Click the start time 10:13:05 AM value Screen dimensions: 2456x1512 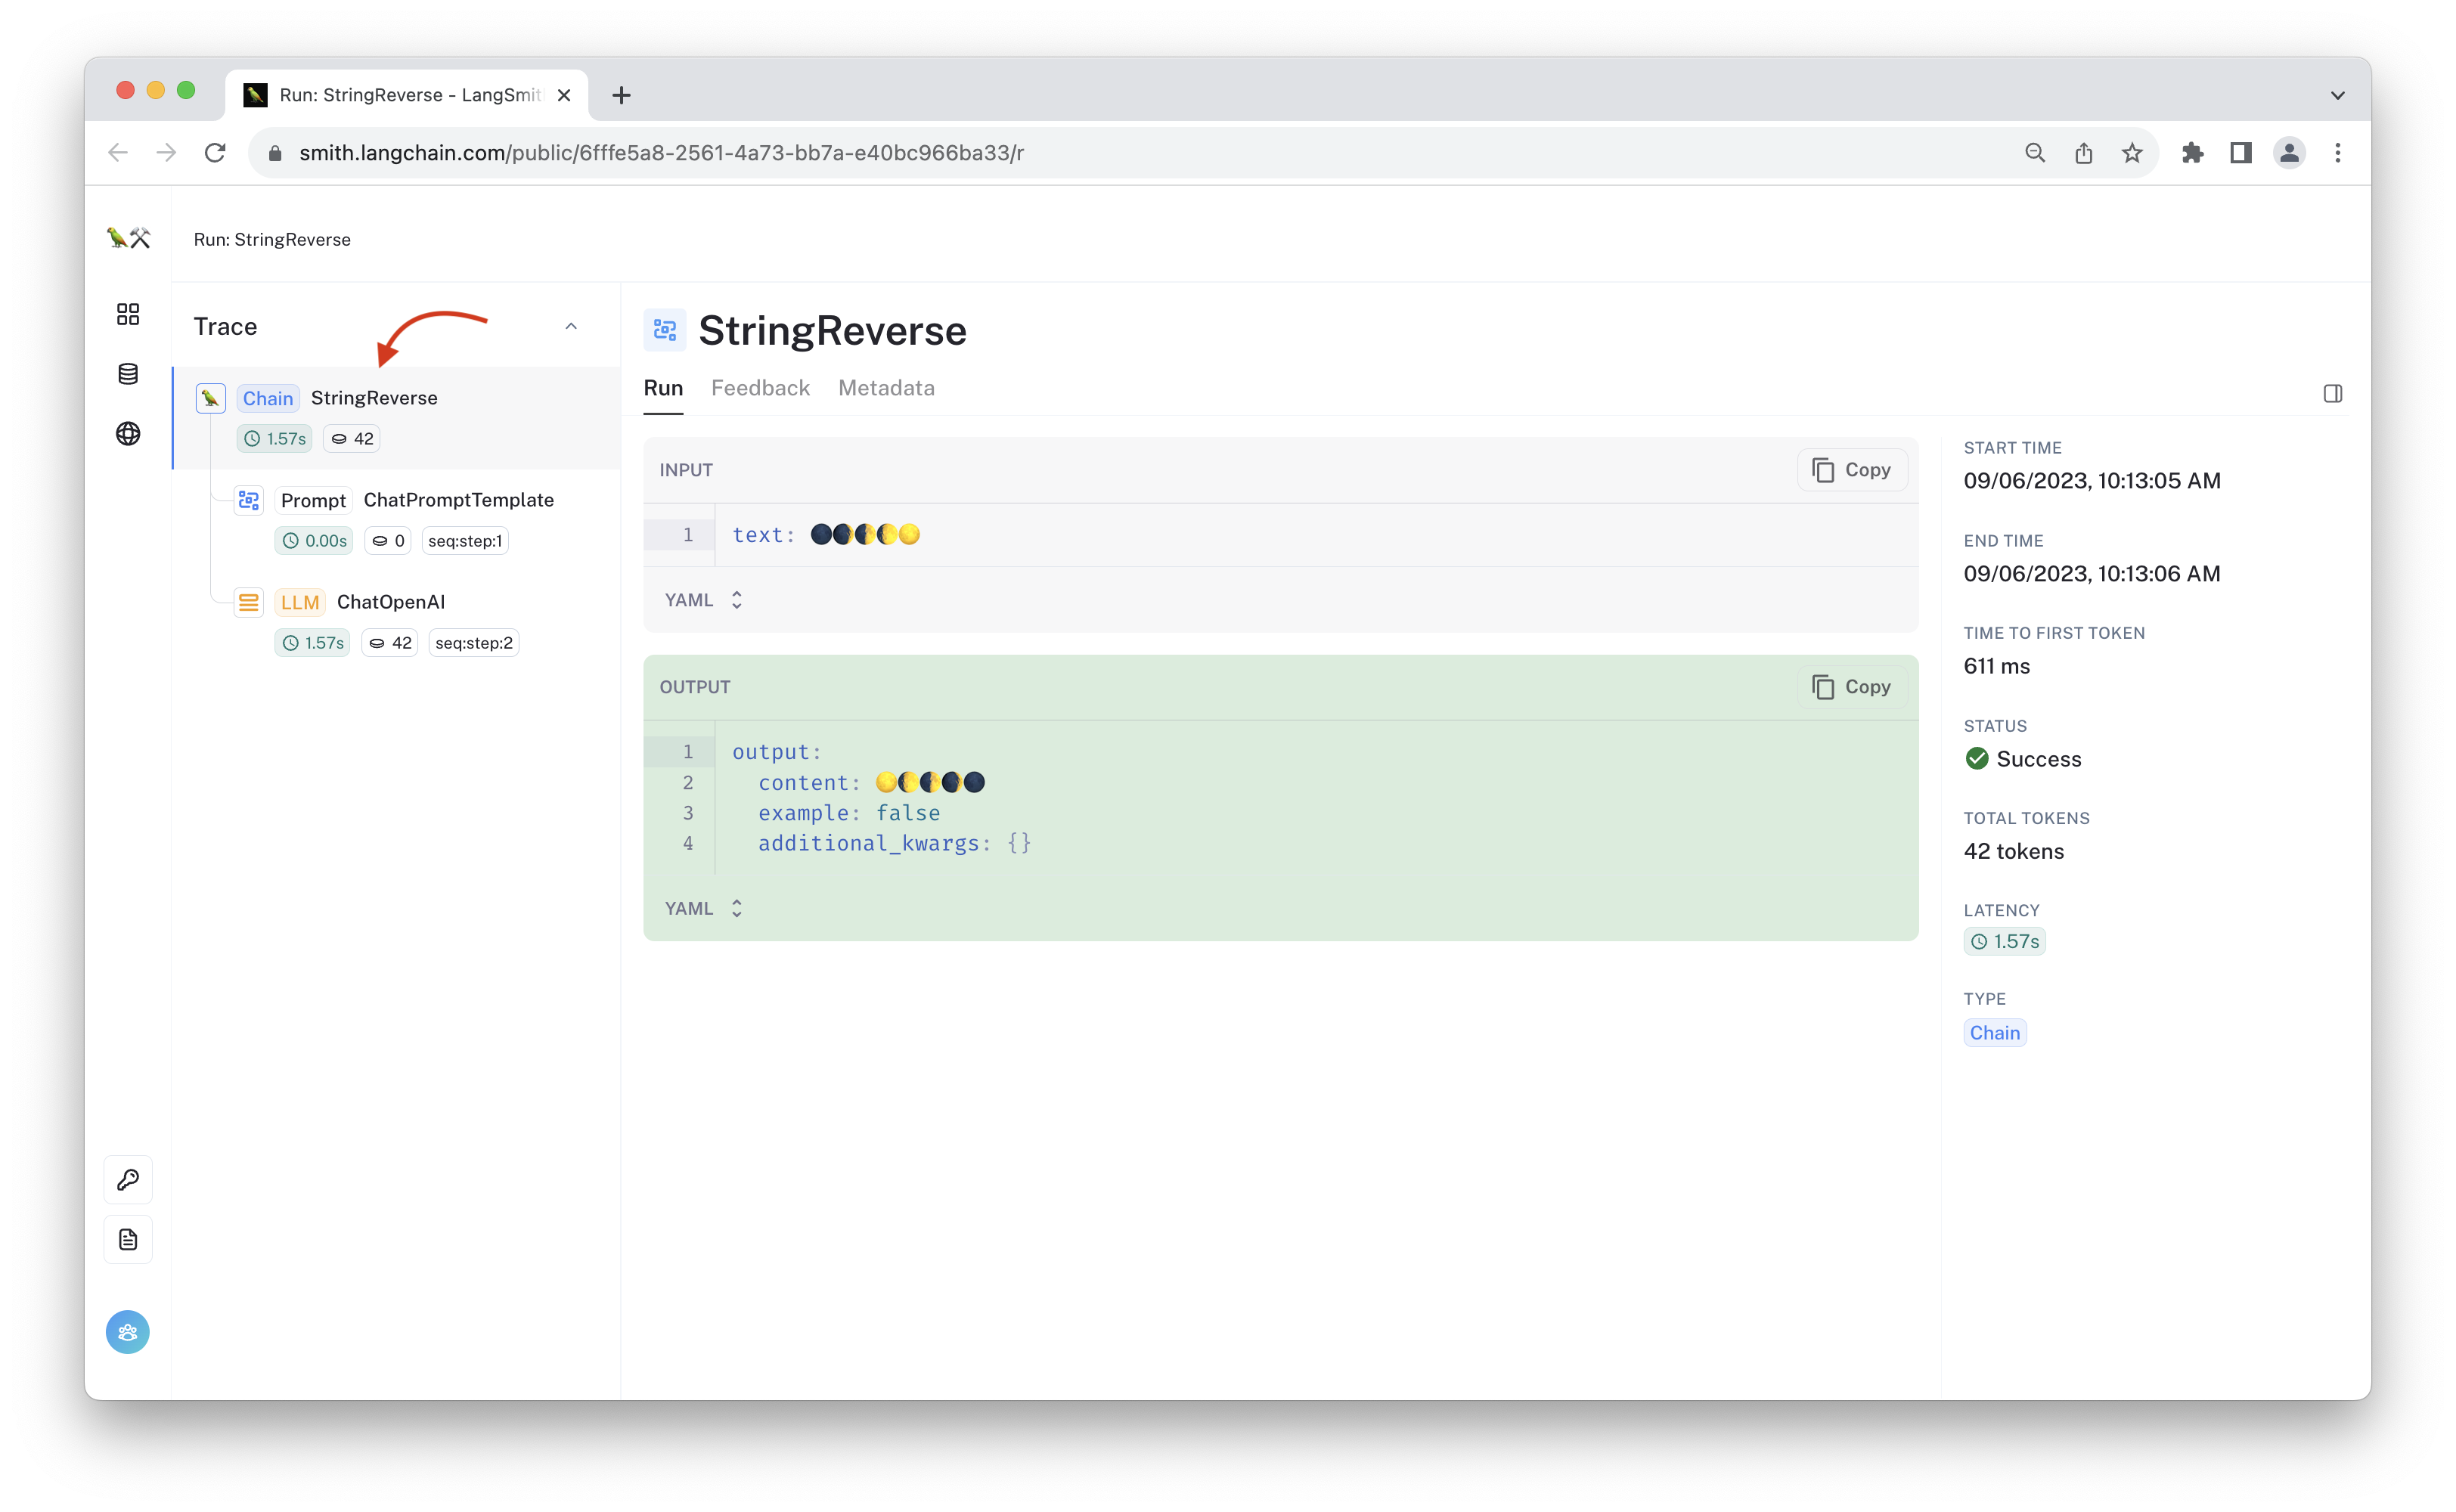coord(2092,481)
